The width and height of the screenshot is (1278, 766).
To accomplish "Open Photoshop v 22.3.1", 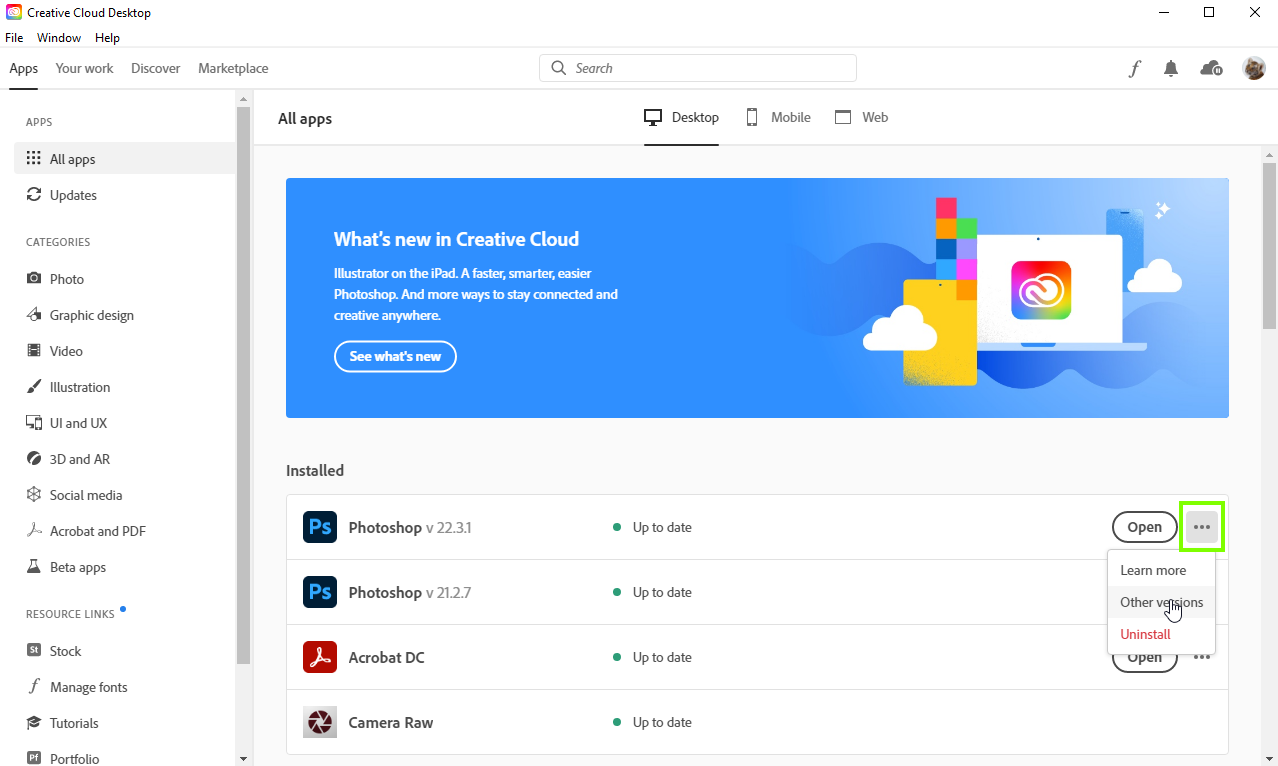I will click(1145, 527).
